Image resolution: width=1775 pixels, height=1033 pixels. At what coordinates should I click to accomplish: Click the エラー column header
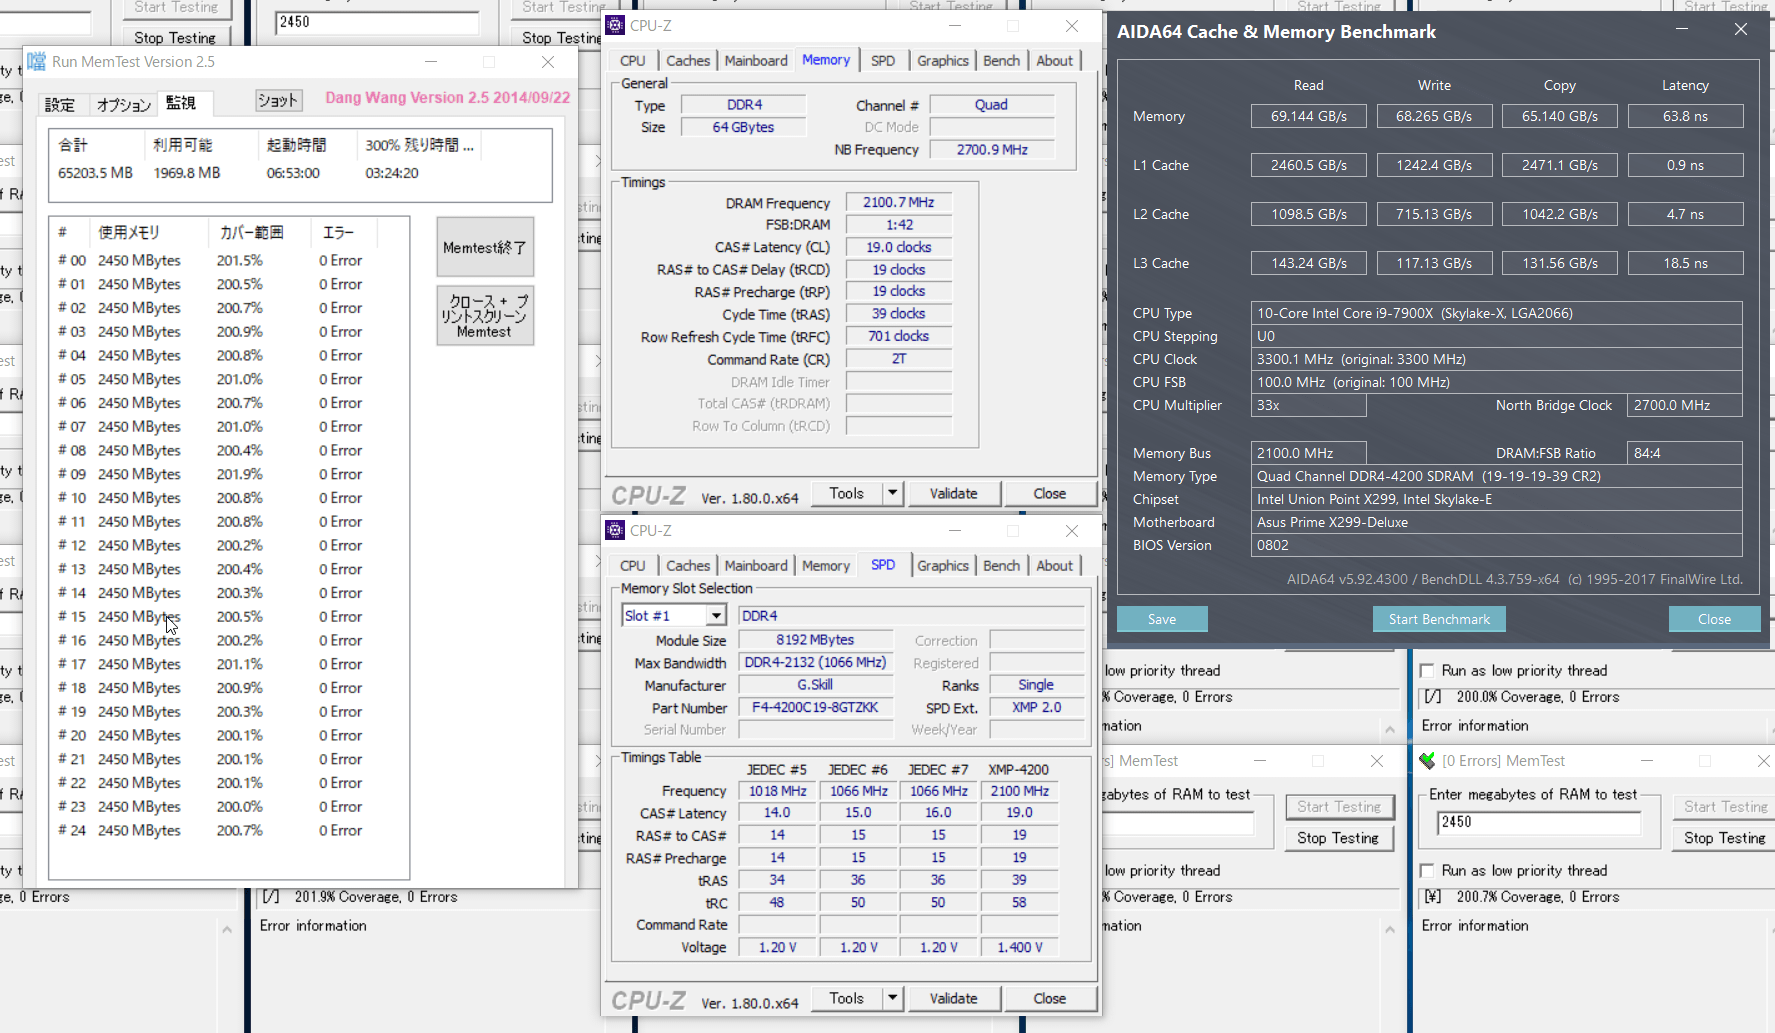pyautogui.click(x=344, y=232)
